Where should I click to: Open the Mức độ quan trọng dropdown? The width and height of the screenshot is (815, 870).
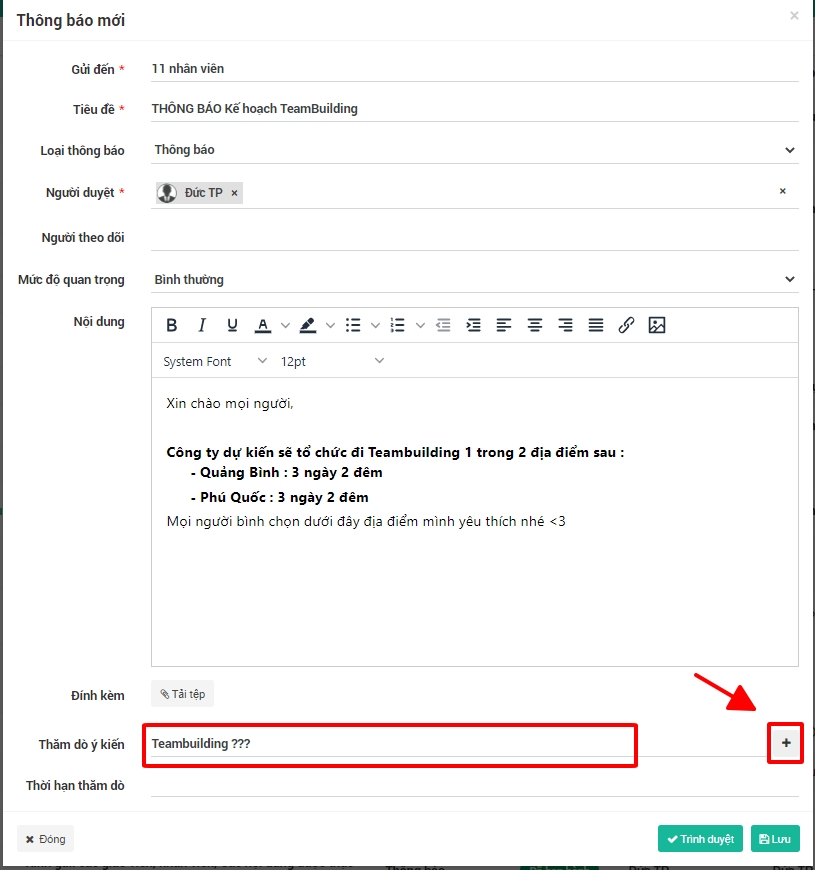(475, 280)
